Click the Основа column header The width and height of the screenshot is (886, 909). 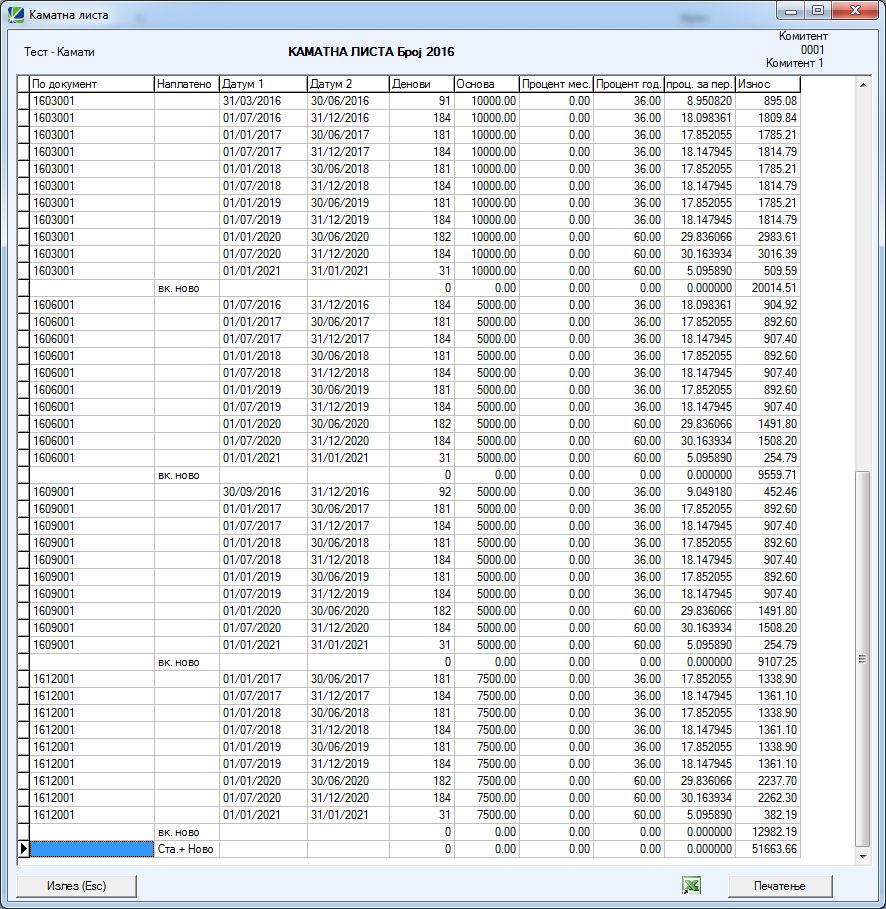coord(486,84)
